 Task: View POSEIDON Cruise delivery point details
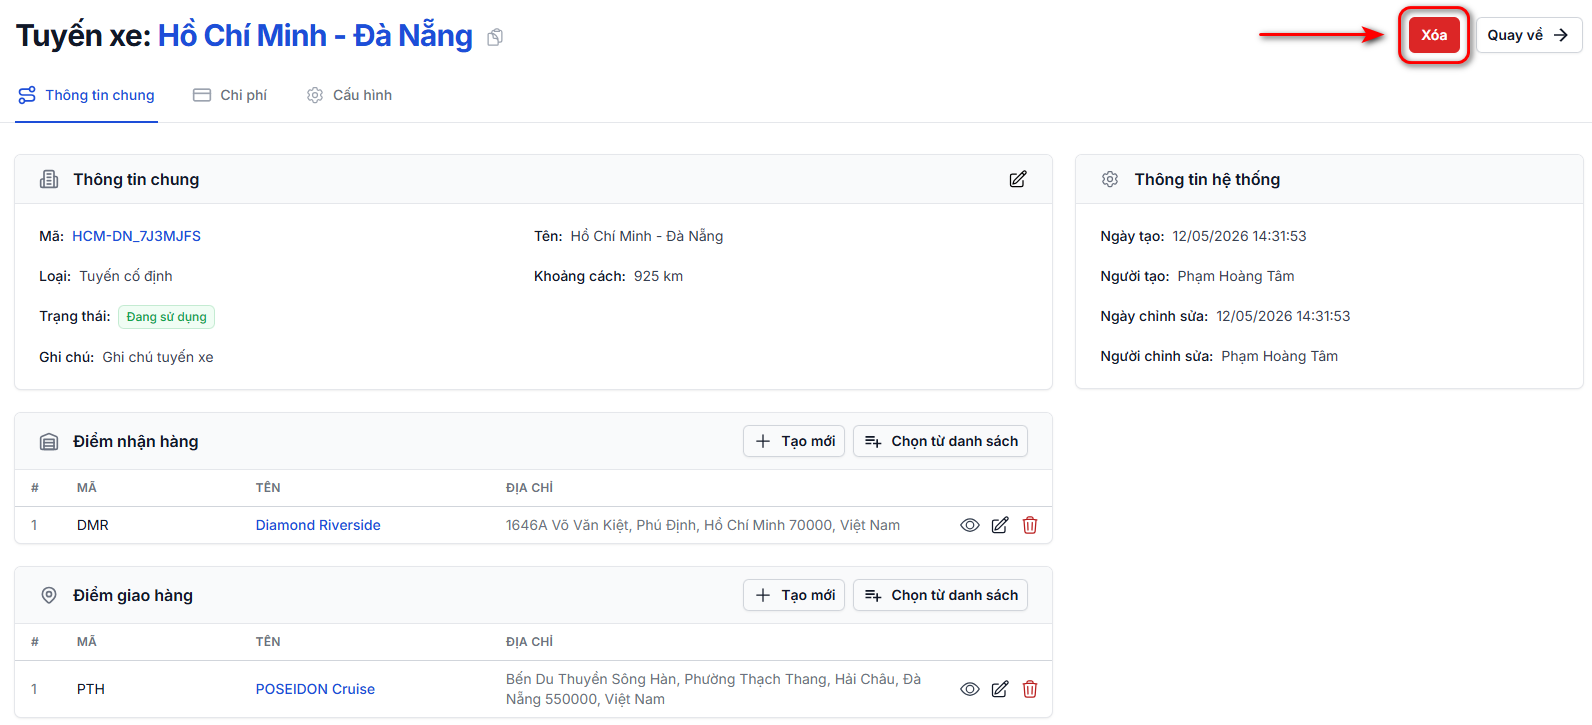[969, 689]
